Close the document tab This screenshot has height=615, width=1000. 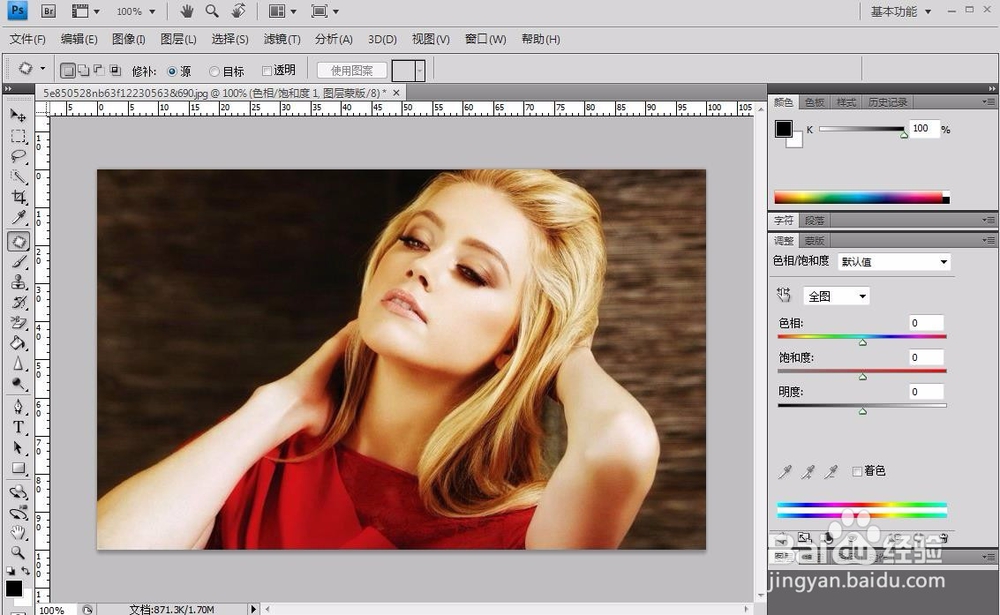point(396,93)
